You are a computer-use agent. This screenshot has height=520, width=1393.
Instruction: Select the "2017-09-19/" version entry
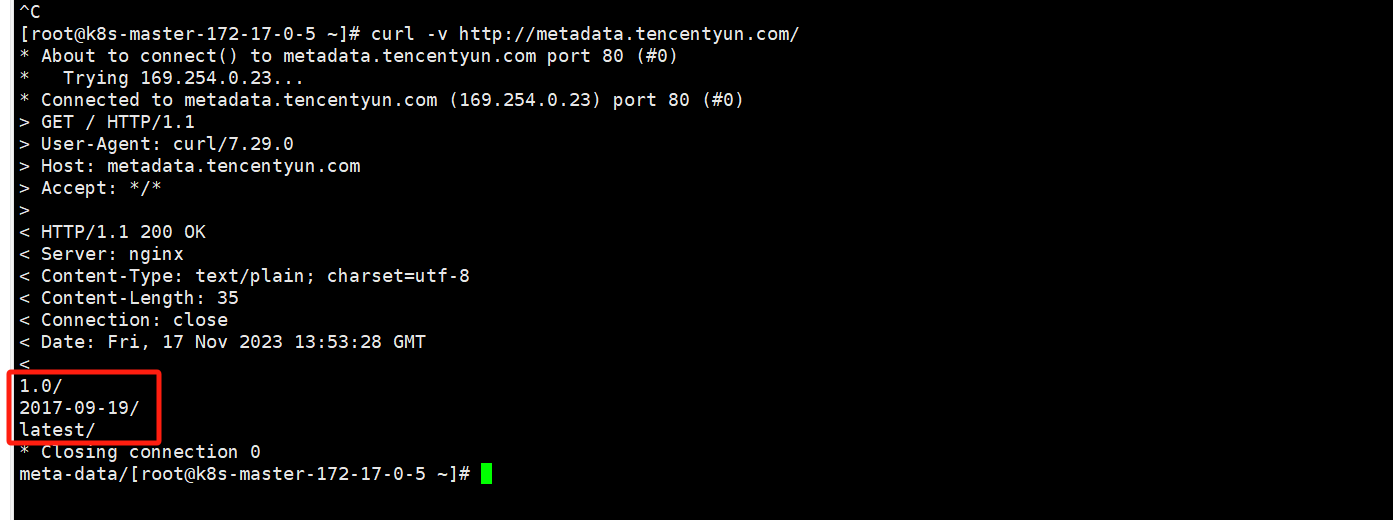tap(79, 408)
